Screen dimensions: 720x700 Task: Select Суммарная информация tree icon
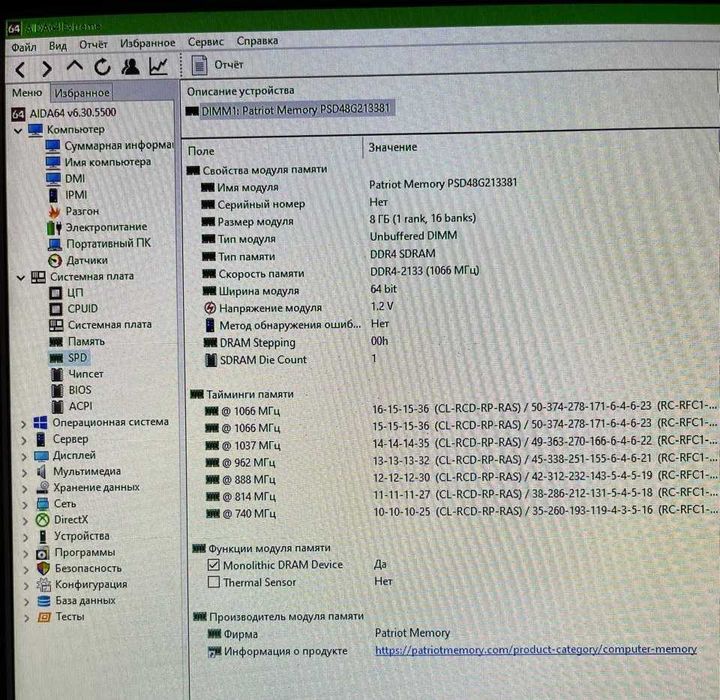52,146
